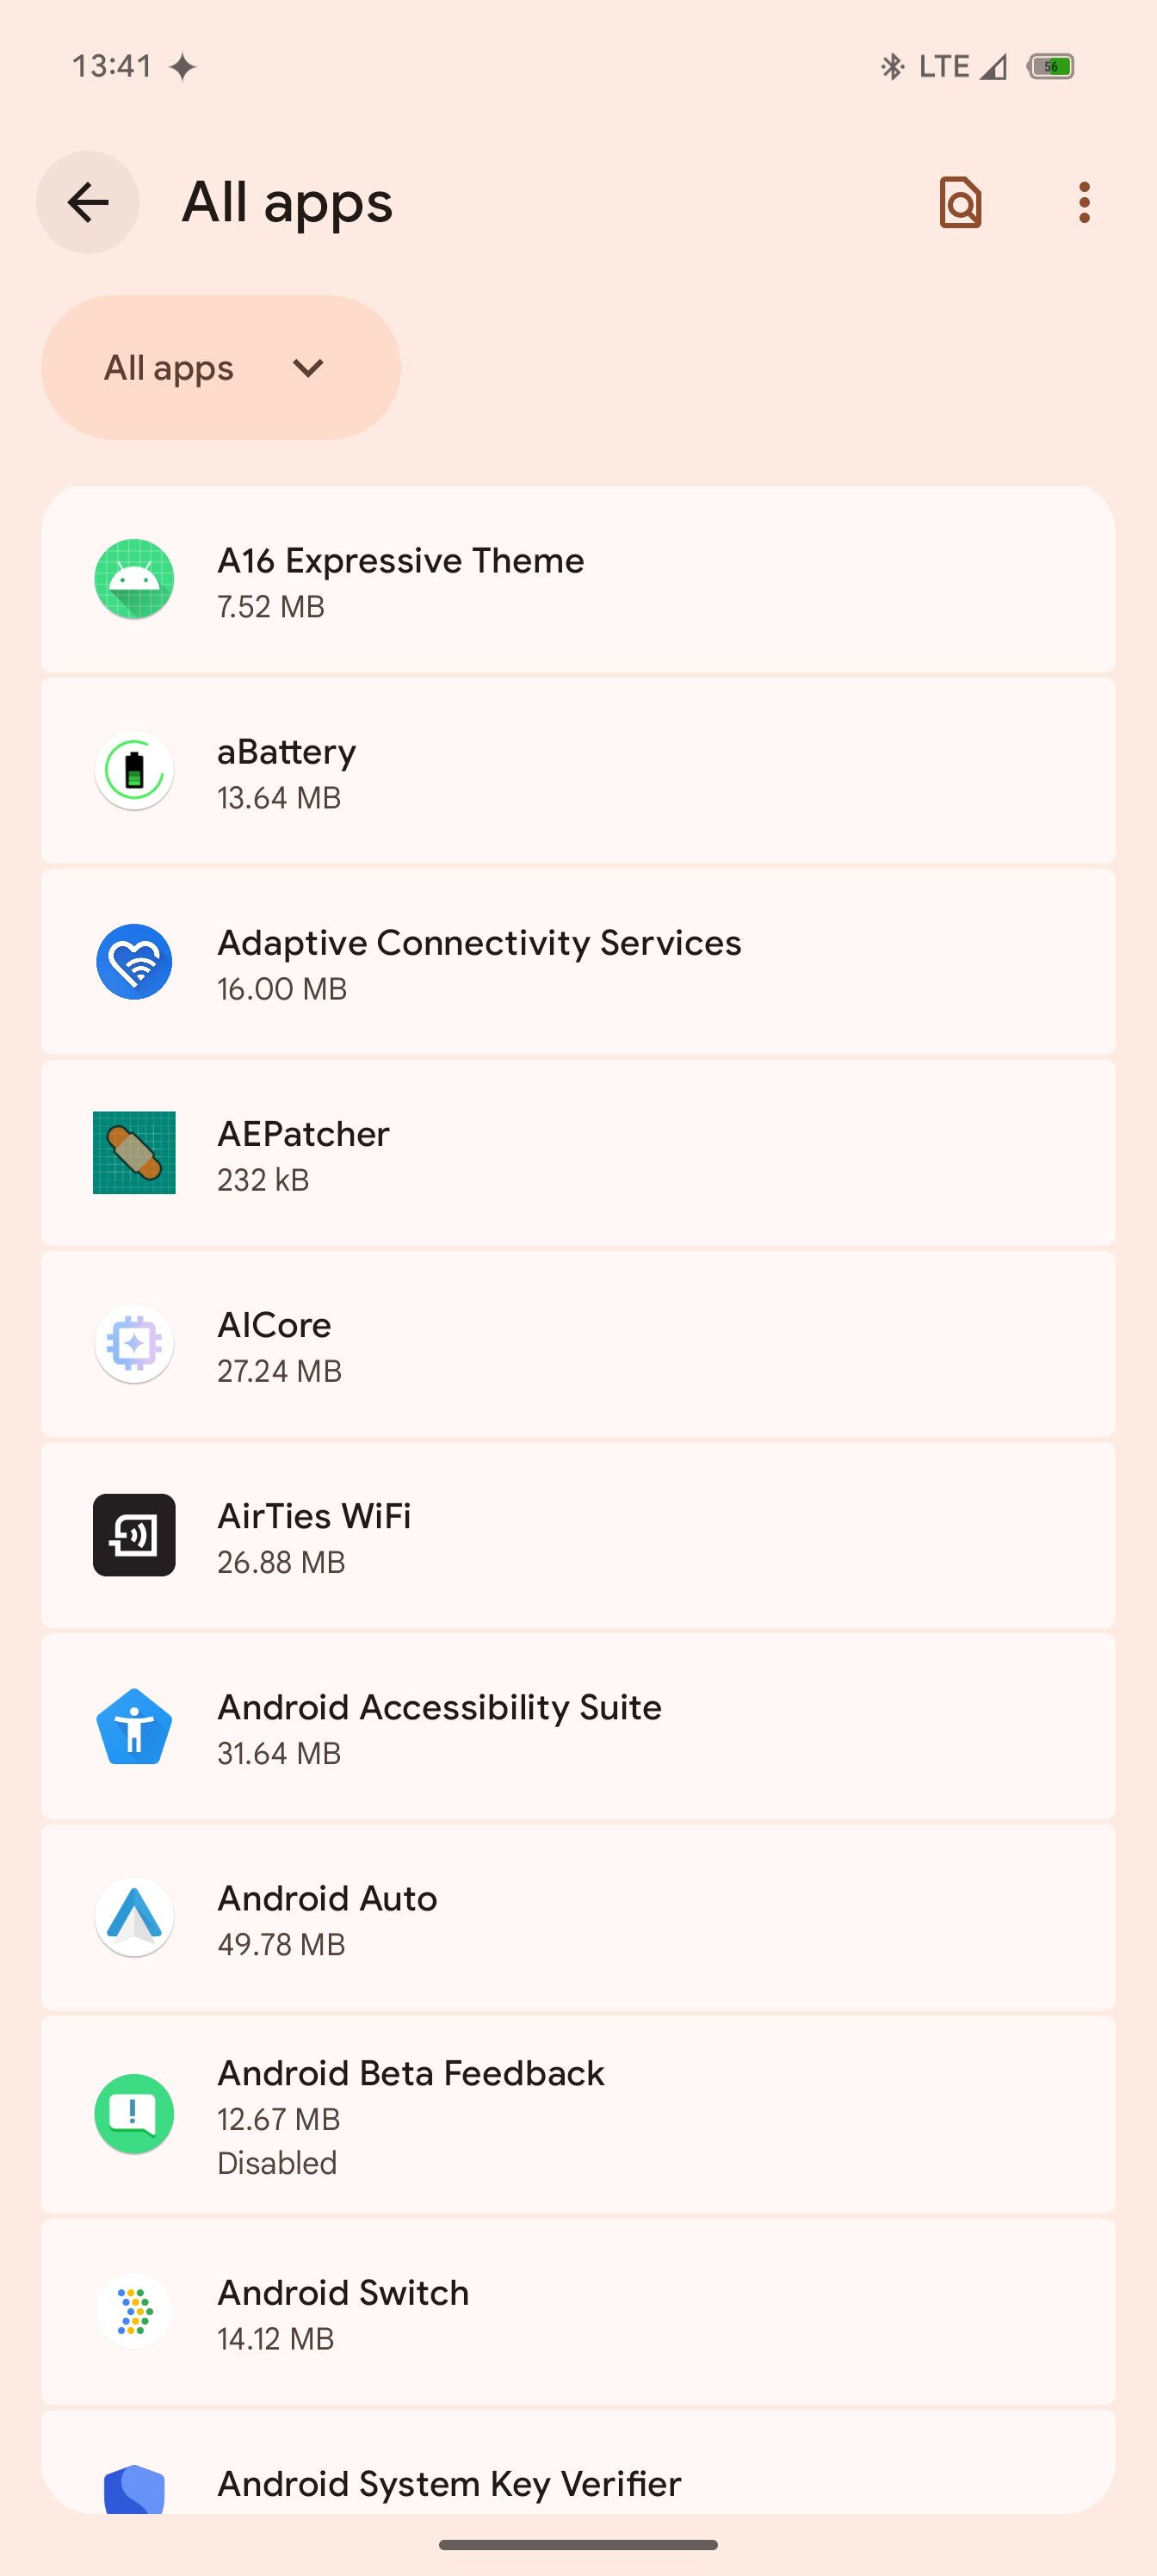The width and height of the screenshot is (1157, 2576).
Task: Tap the AirTies WiFi icon
Action: click(x=134, y=1535)
